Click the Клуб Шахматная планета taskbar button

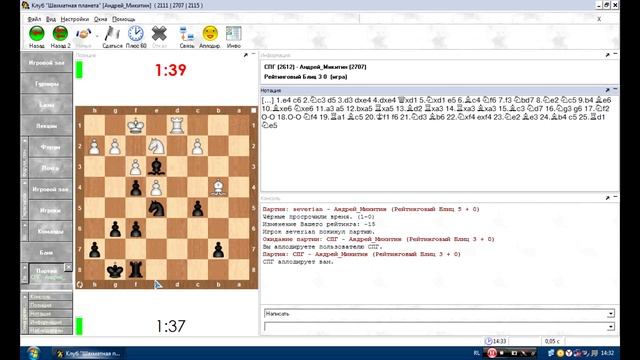click(x=89, y=353)
